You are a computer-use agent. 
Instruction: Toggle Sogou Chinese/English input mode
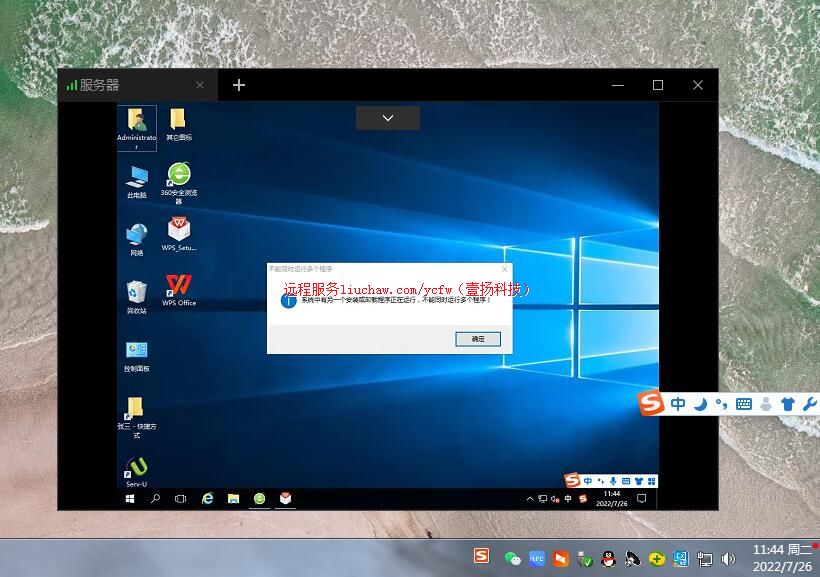point(678,404)
